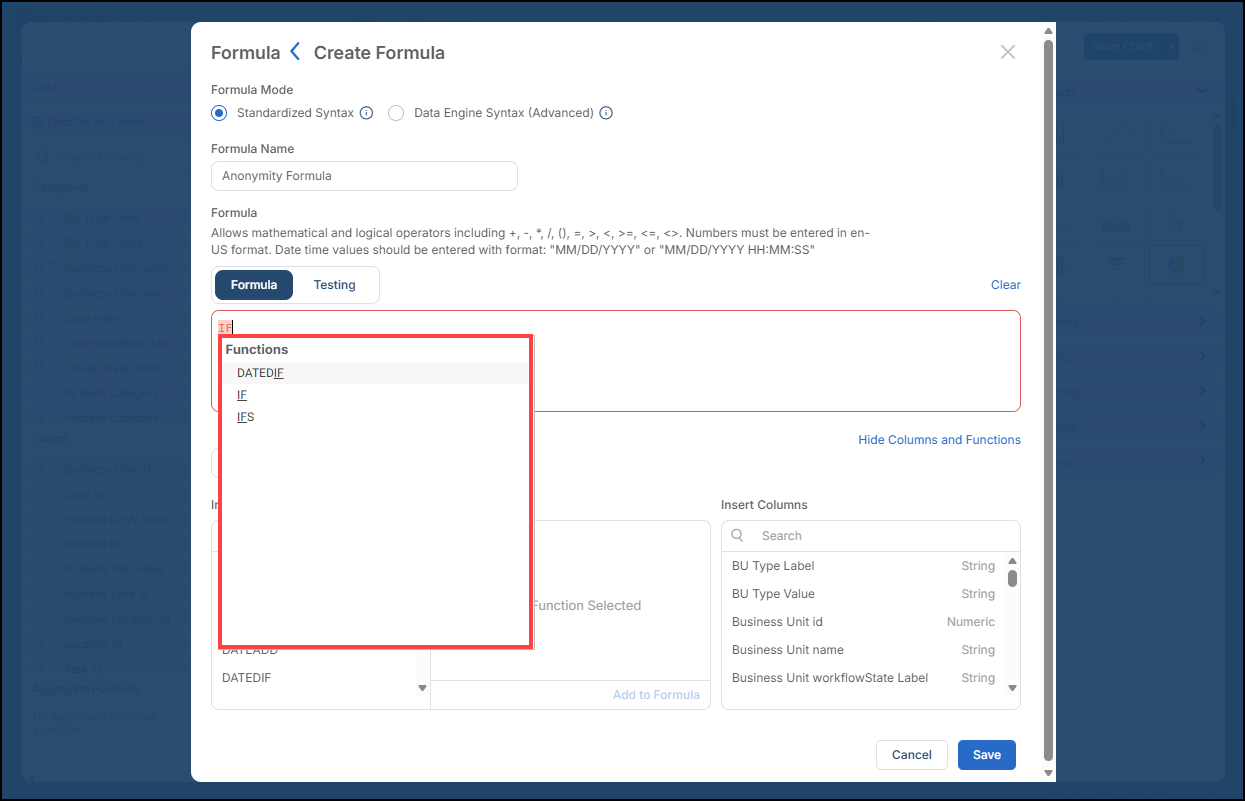Click the Cancel button
This screenshot has height=801, width=1245.
tap(912, 755)
